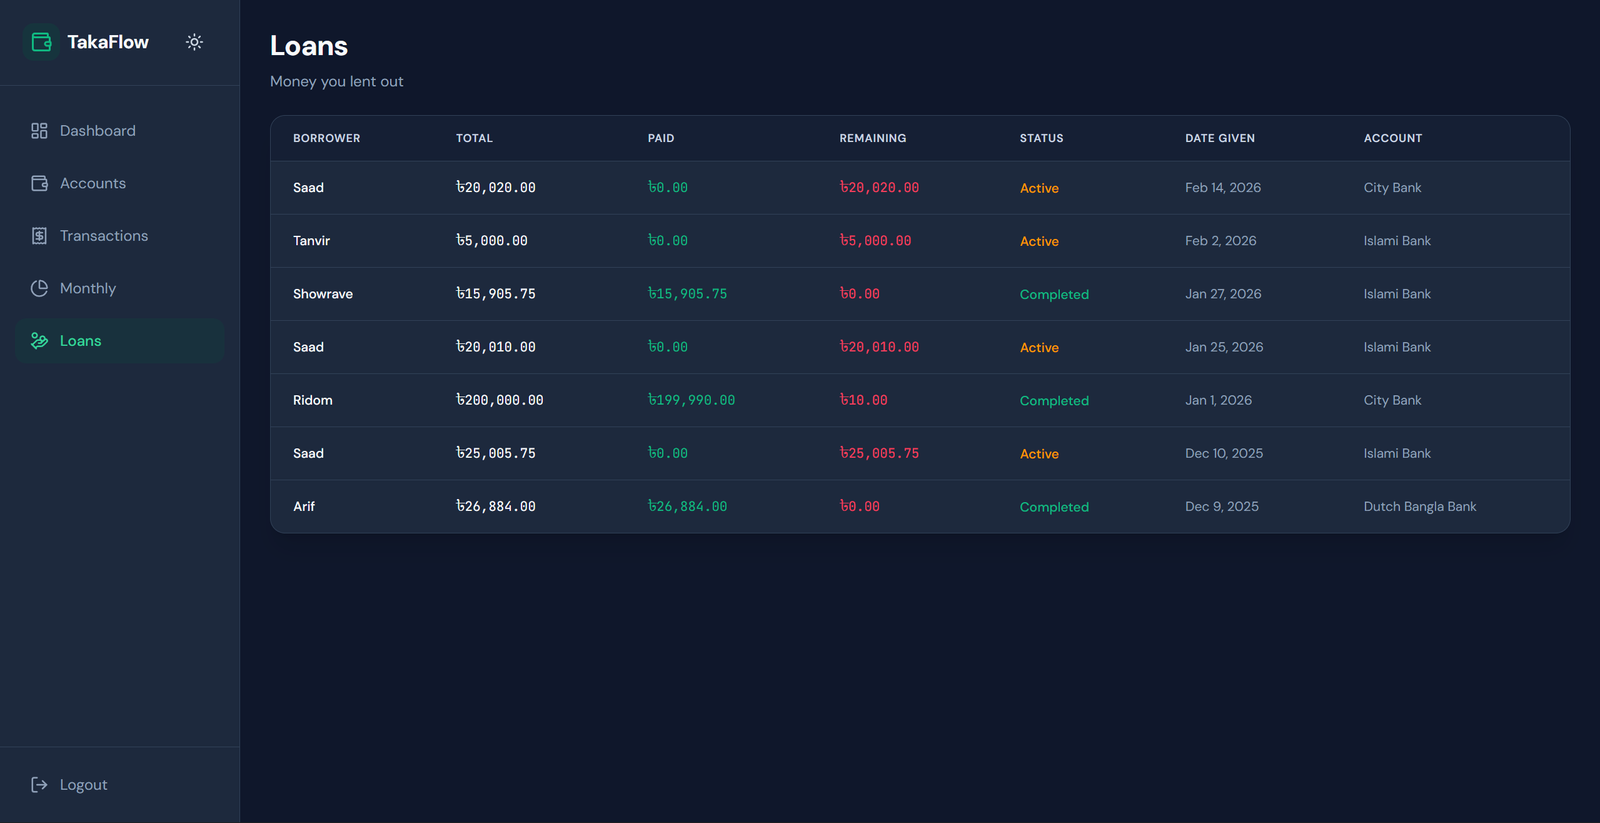Click the TakaFlow wallet logo icon
The height and width of the screenshot is (823, 1600).
click(x=41, y=42)
